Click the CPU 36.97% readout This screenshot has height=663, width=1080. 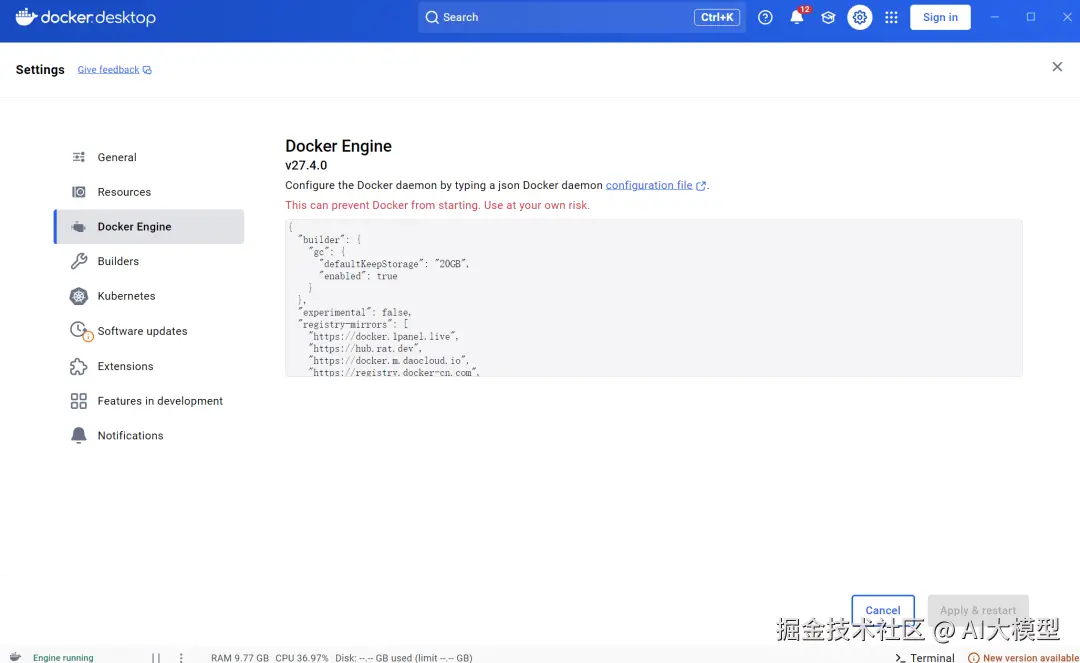pos(302,657)
